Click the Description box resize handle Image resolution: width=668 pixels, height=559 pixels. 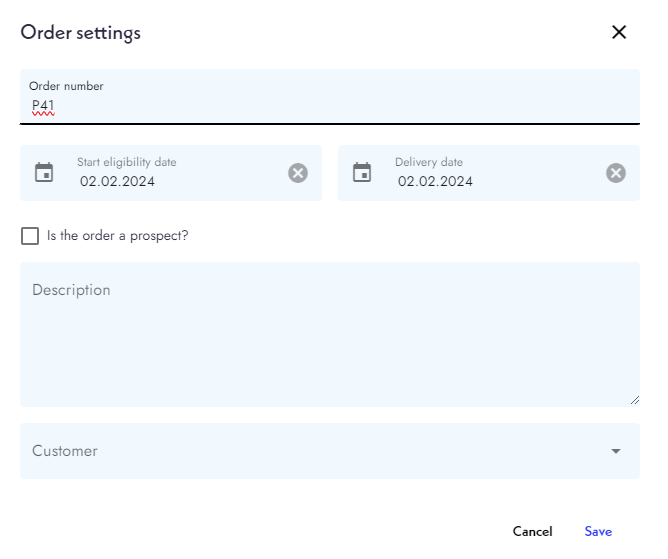pyautogui.click(x=634, y=400)
